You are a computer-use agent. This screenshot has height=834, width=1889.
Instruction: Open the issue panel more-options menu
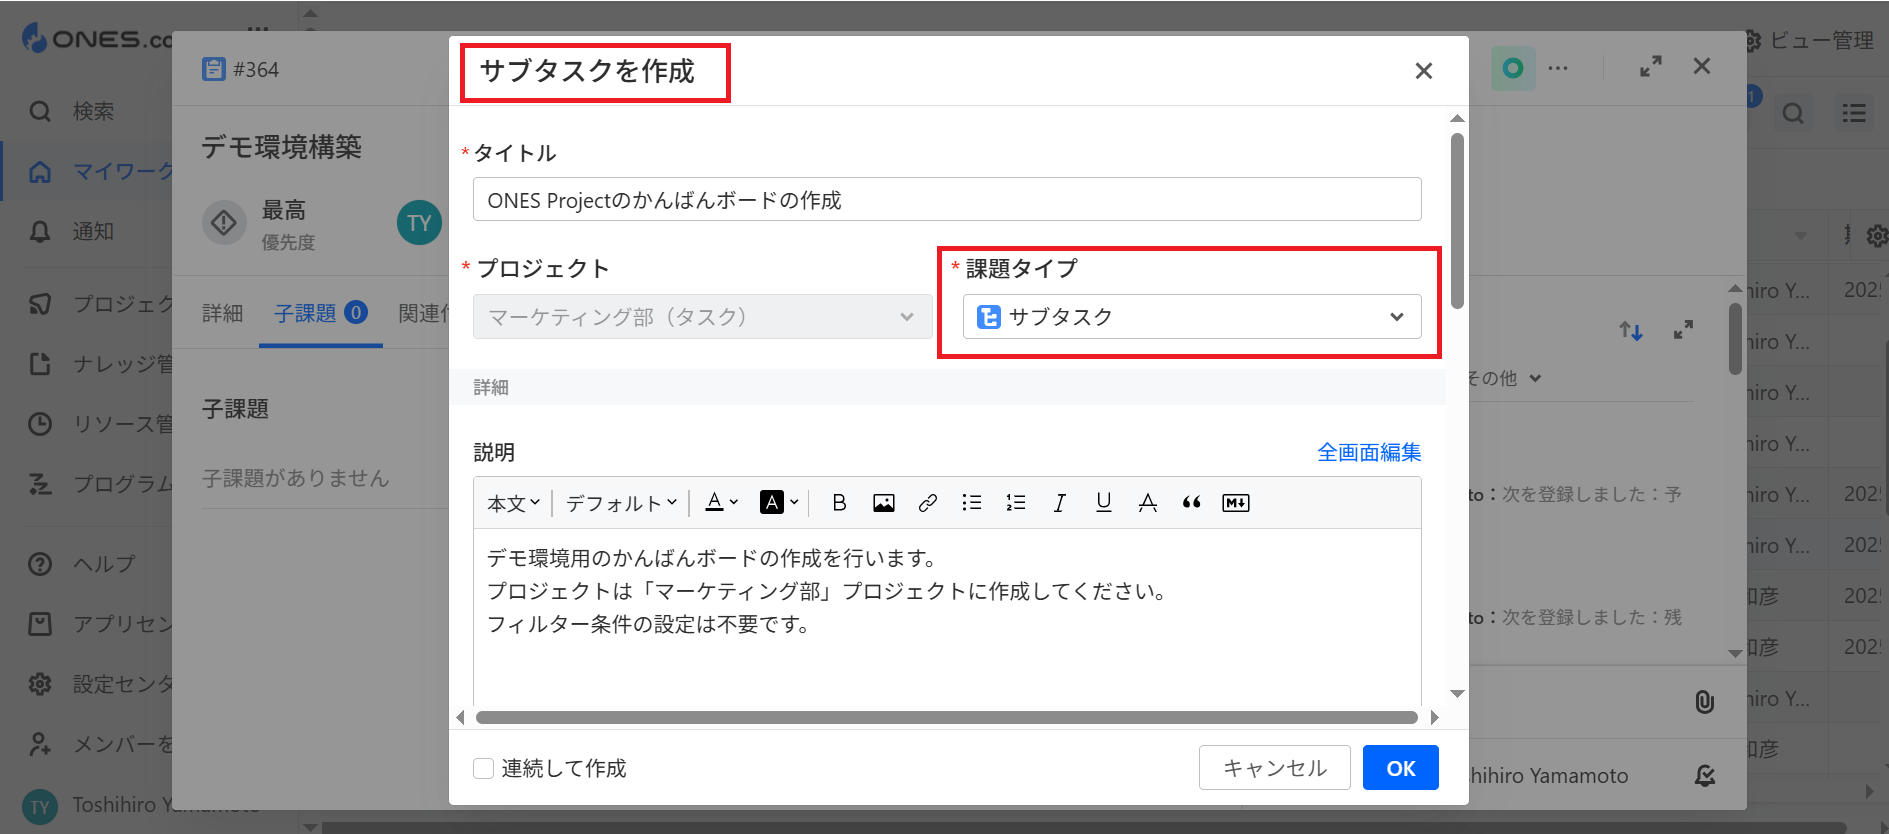[1558, 68]
